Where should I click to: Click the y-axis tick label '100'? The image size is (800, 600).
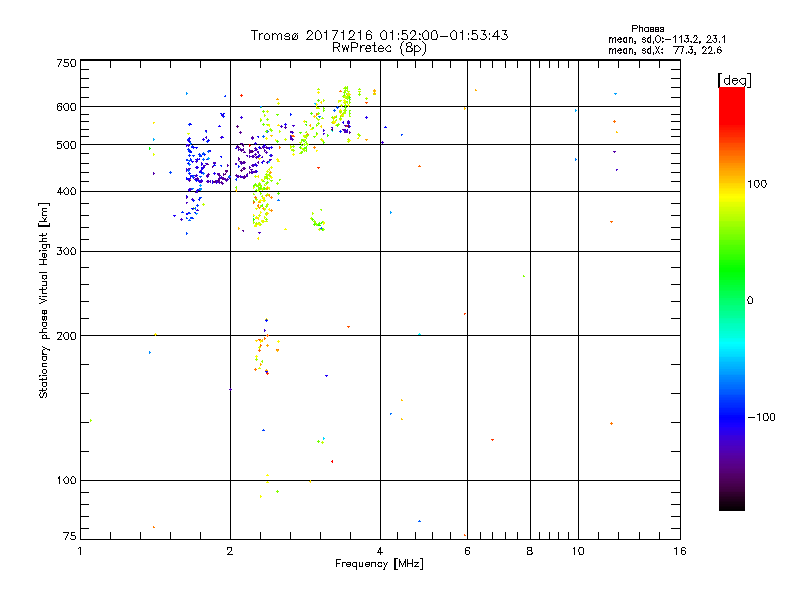tap(66, 480)
